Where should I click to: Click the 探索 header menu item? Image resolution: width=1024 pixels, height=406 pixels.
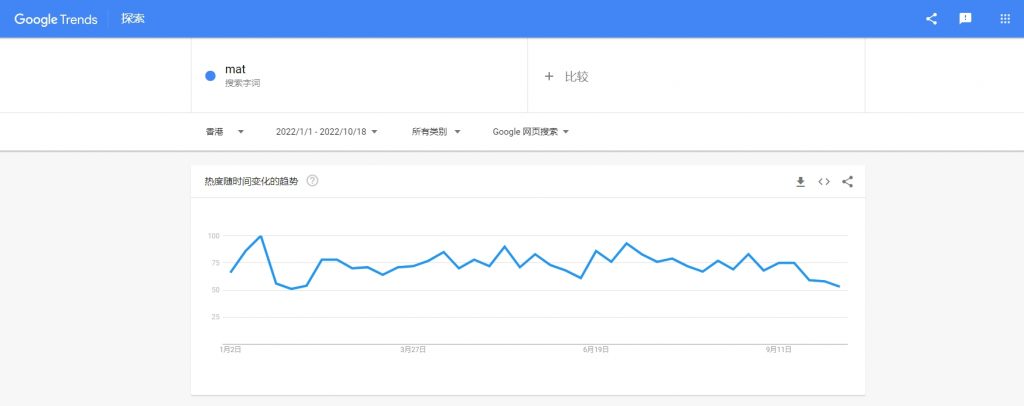[133, 19]
